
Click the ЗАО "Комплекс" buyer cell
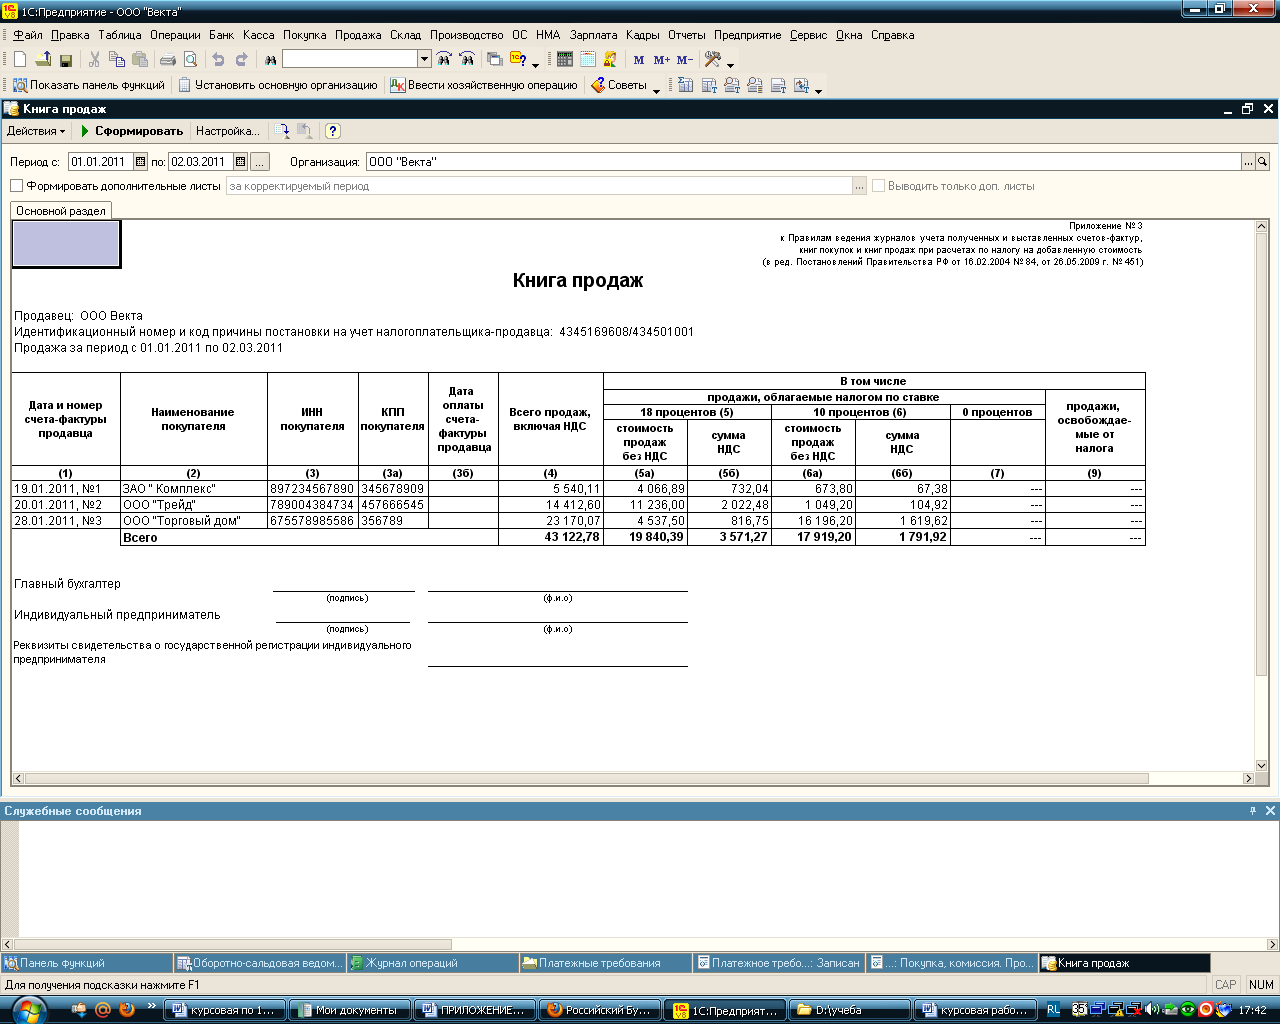tap(194, 489)
